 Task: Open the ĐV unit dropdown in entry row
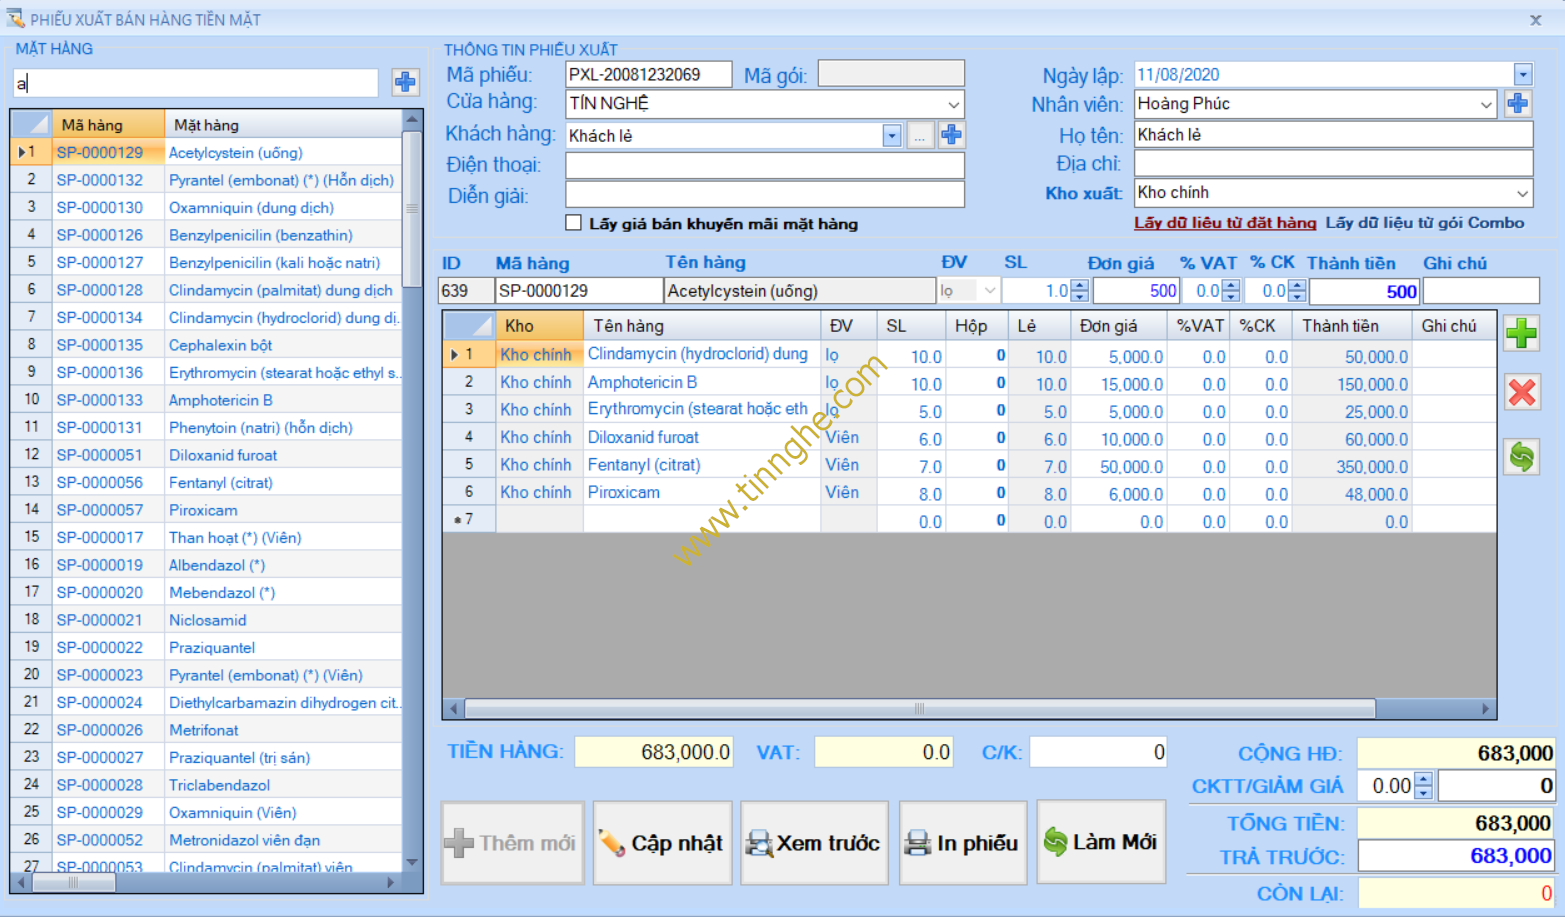point(989,291)
